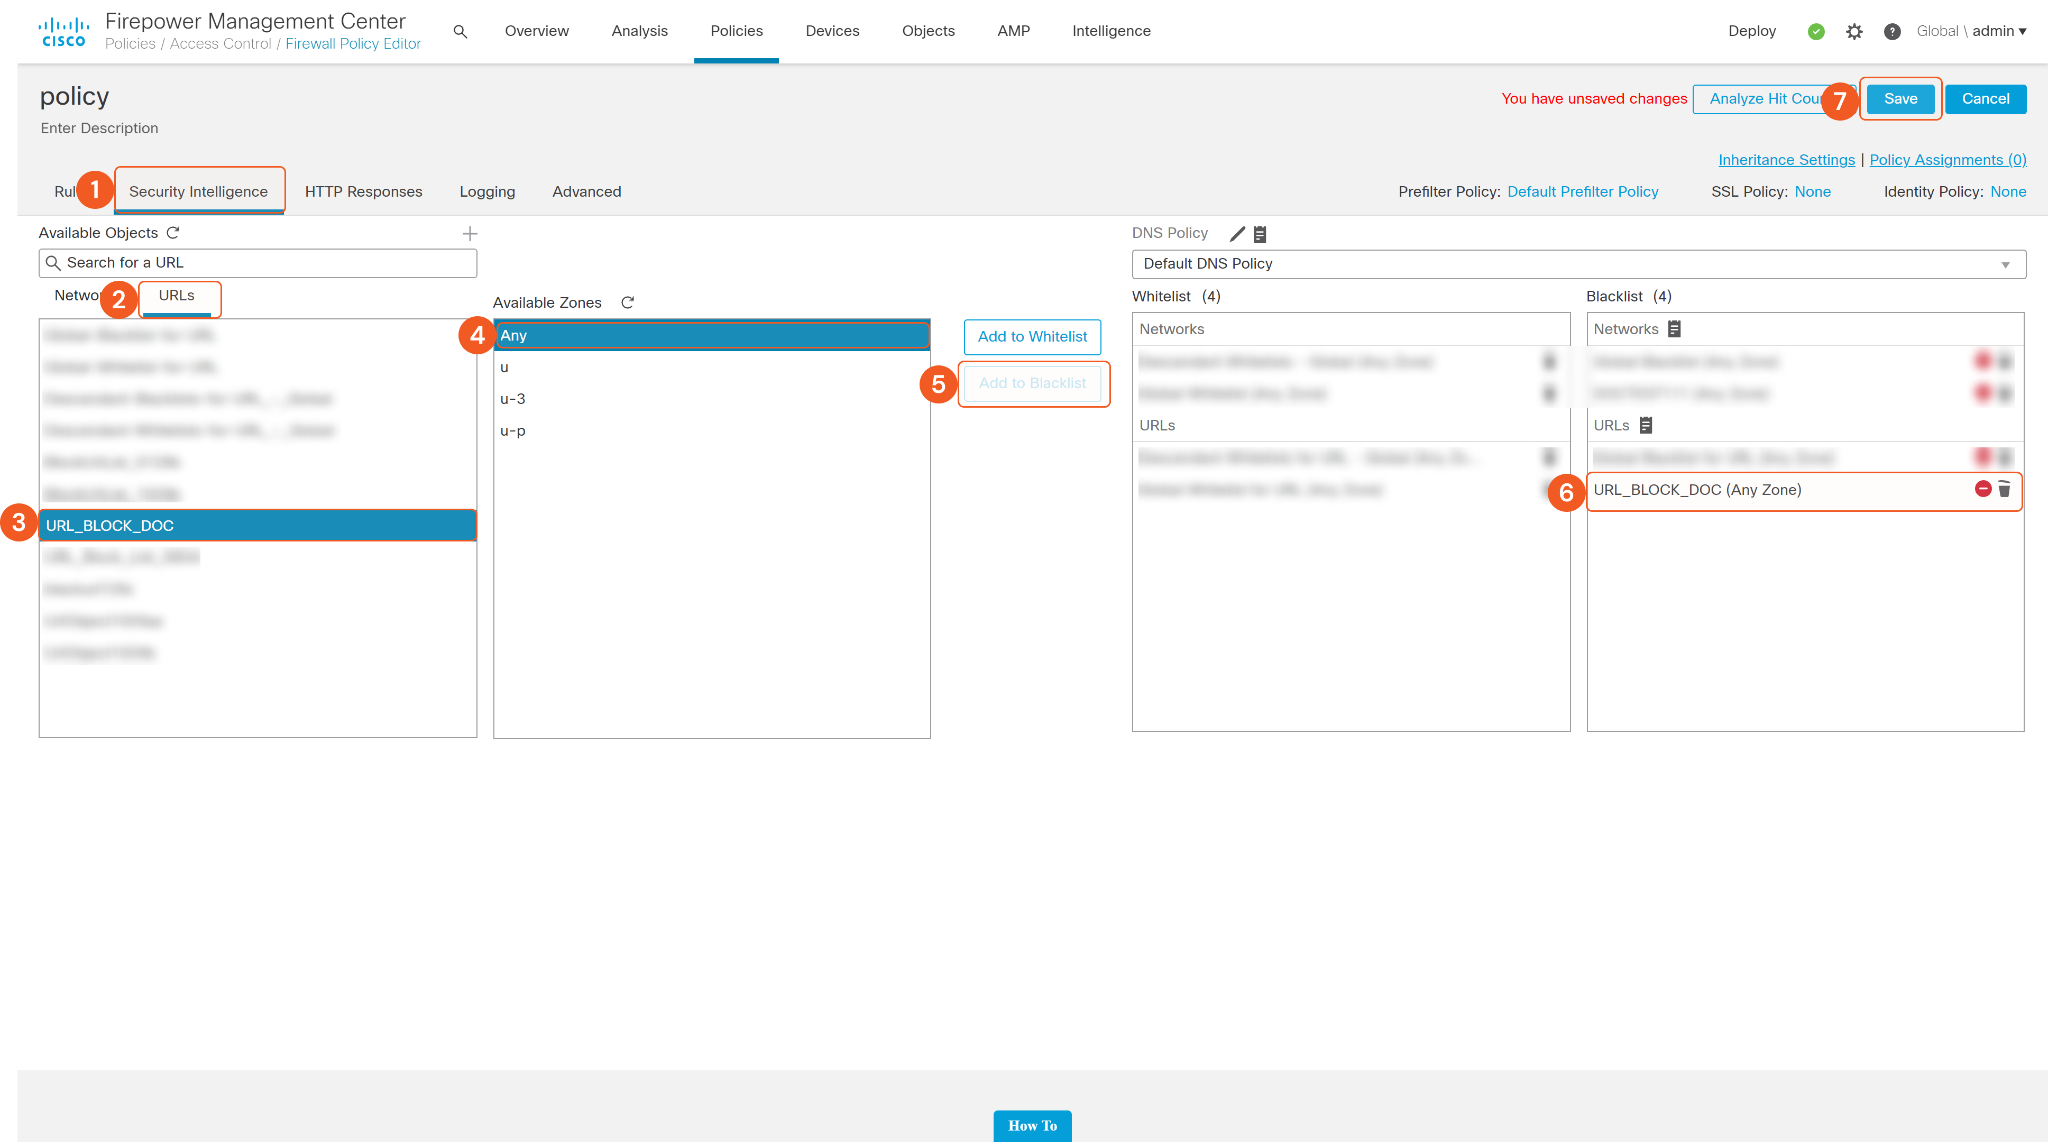Switch to the HTTP Responses tab

click(x=363, y=192)
